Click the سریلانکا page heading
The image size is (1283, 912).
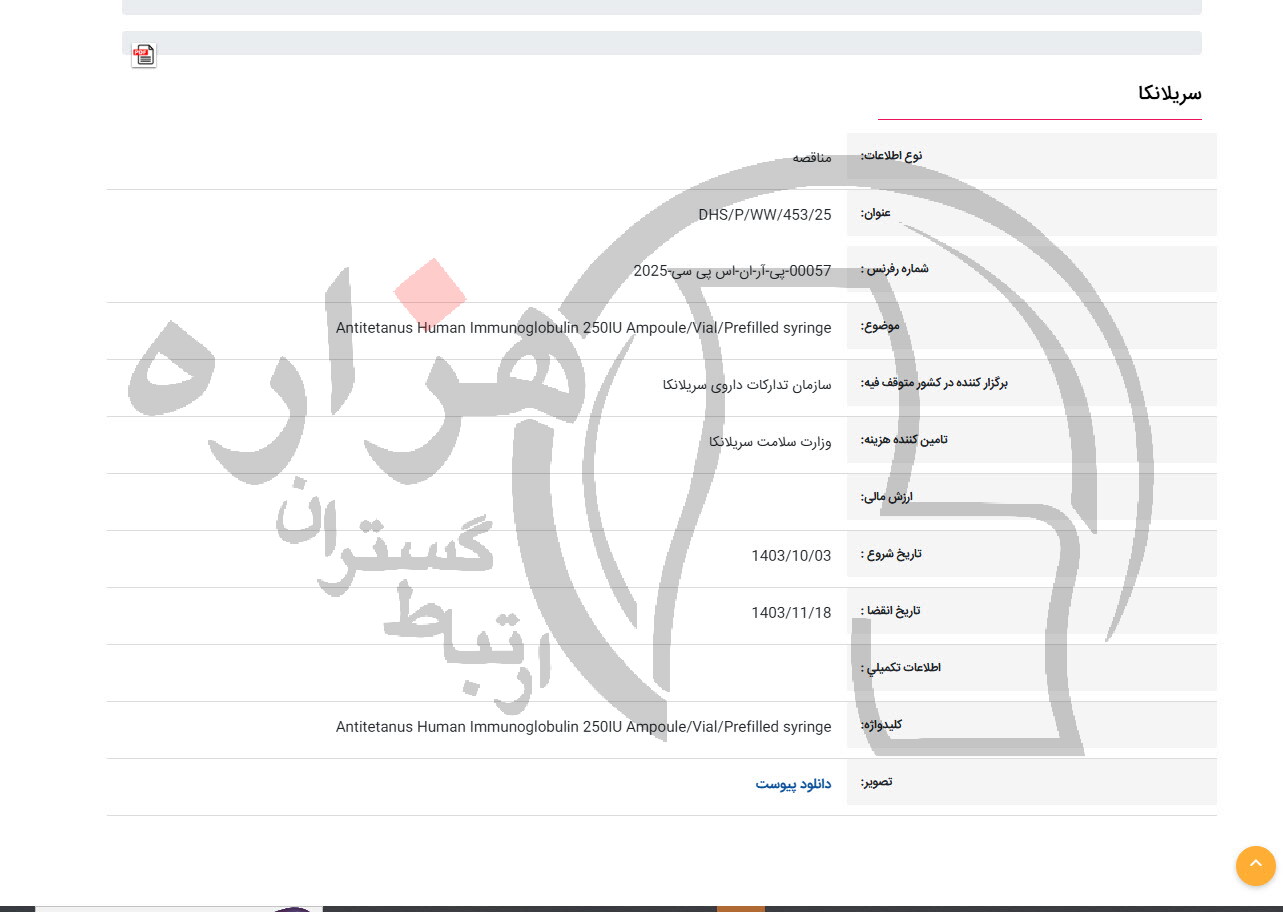1169,93
